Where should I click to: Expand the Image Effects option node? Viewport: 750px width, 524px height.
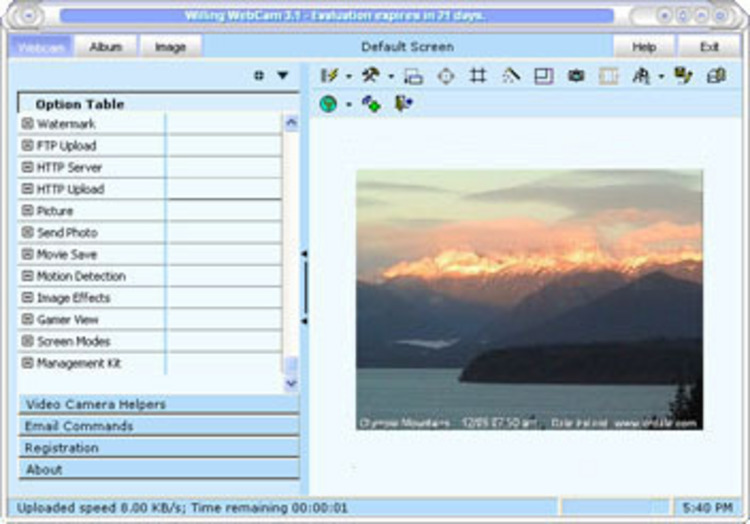pyautogui.click(x=28, y=298)
